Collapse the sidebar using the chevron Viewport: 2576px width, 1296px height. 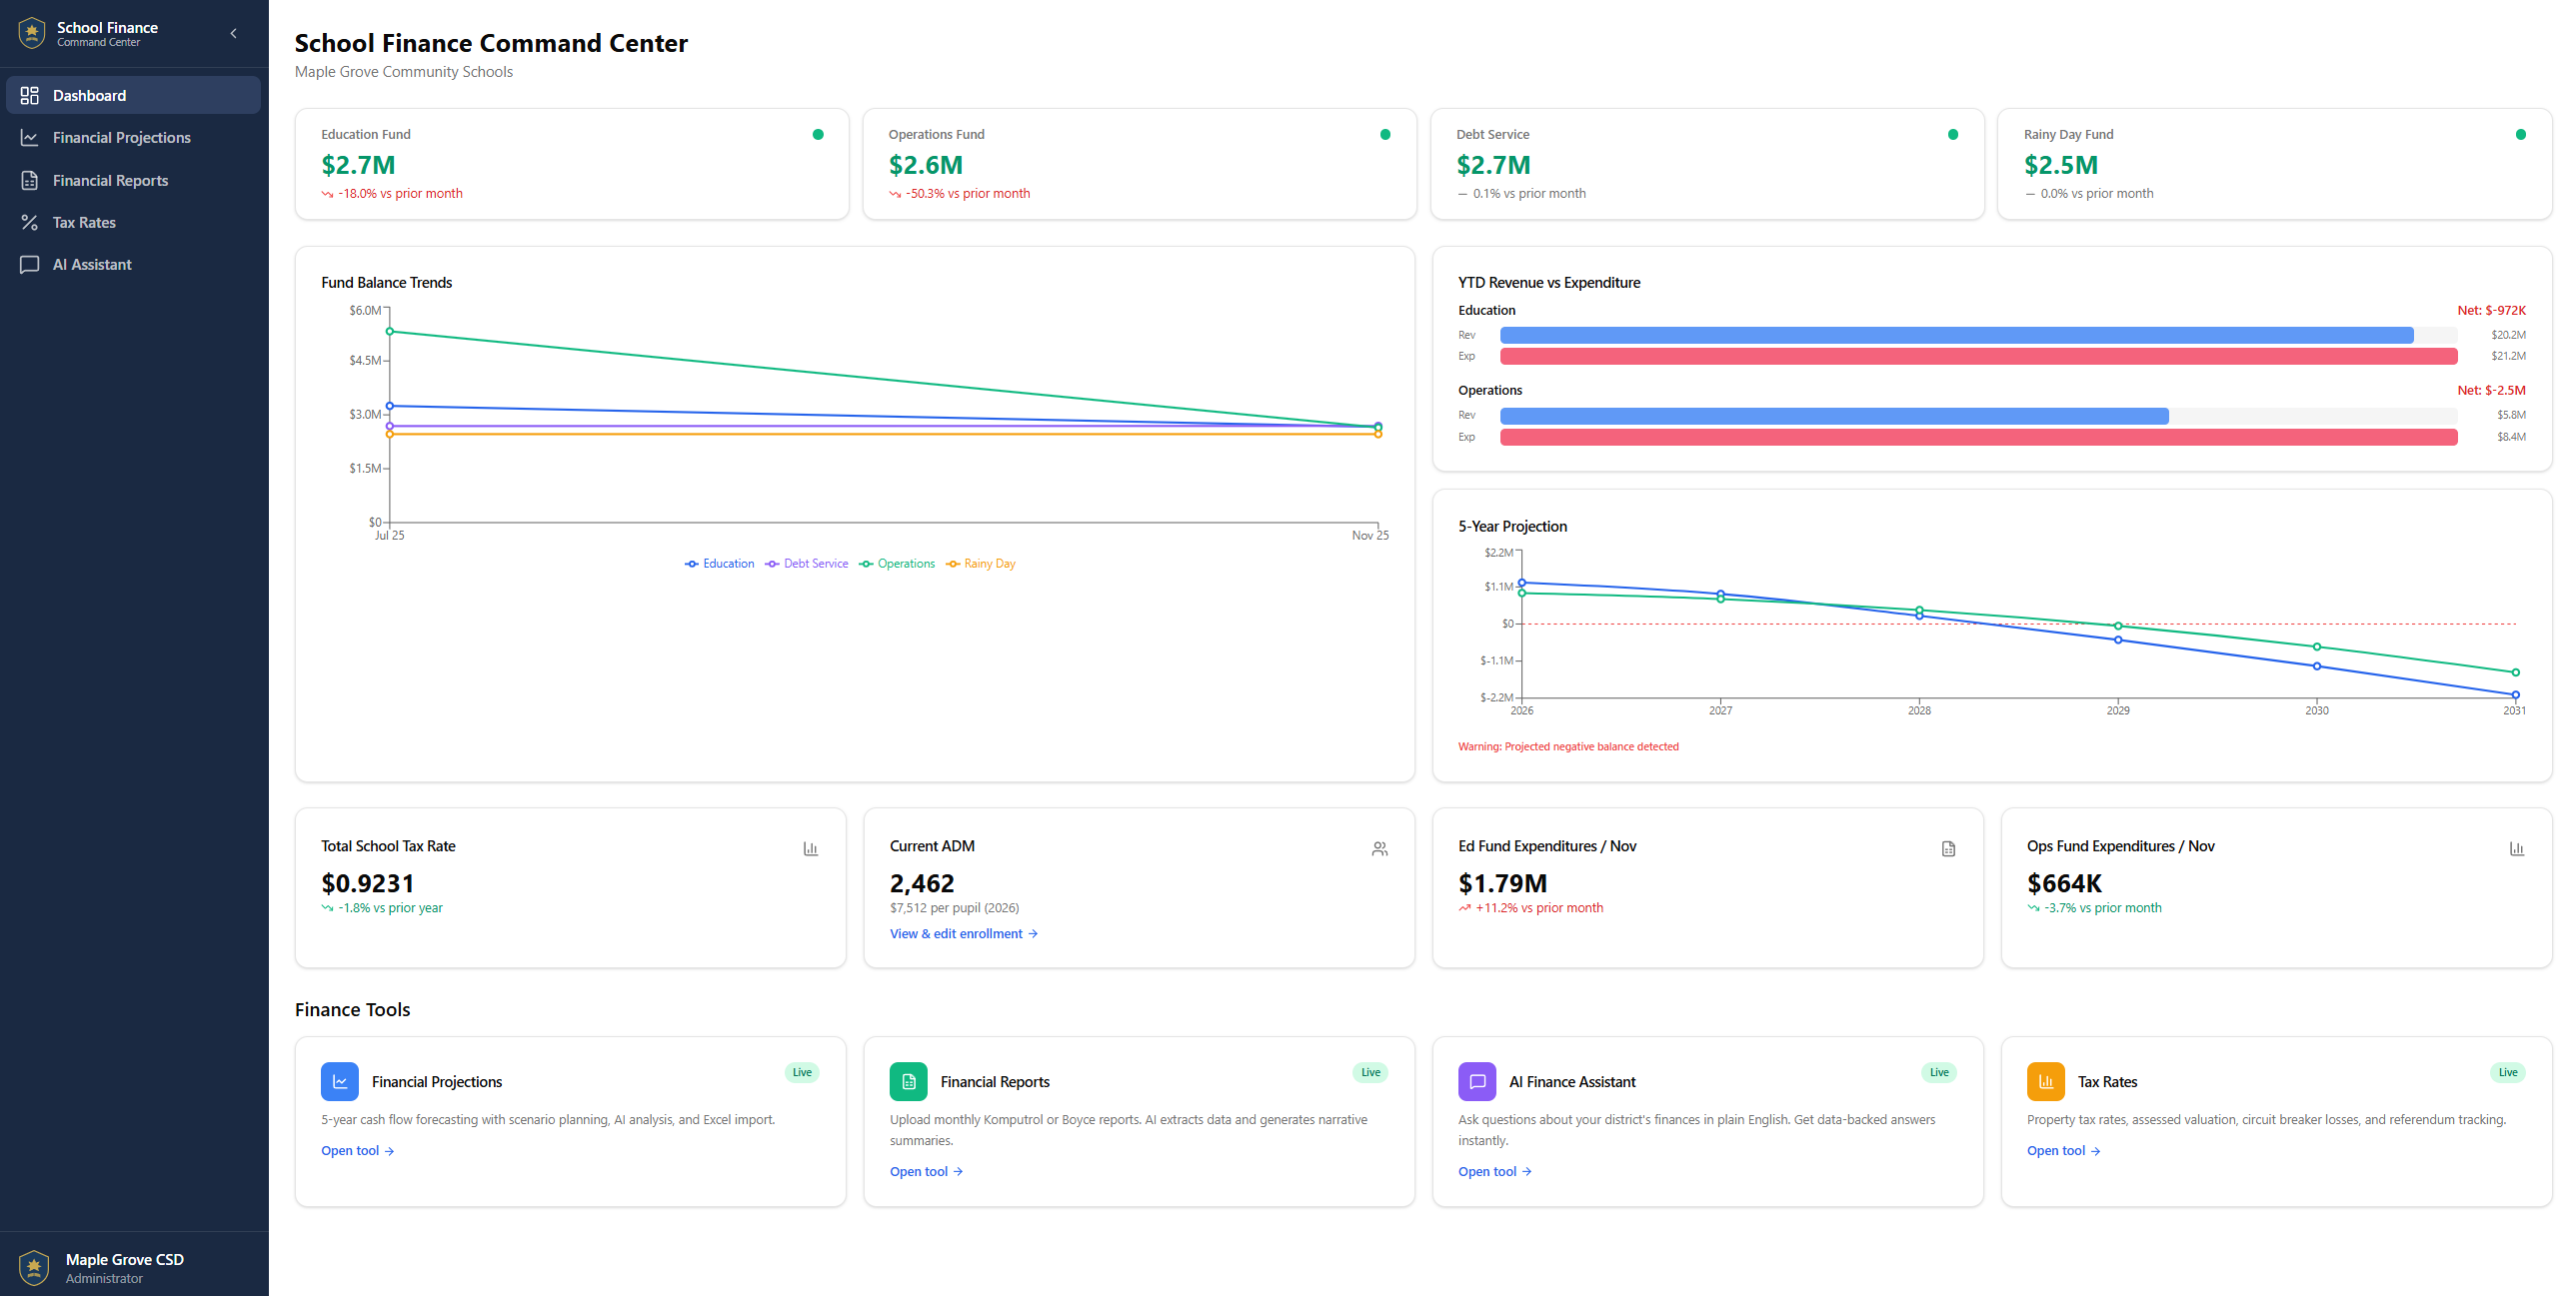[233, 33]
